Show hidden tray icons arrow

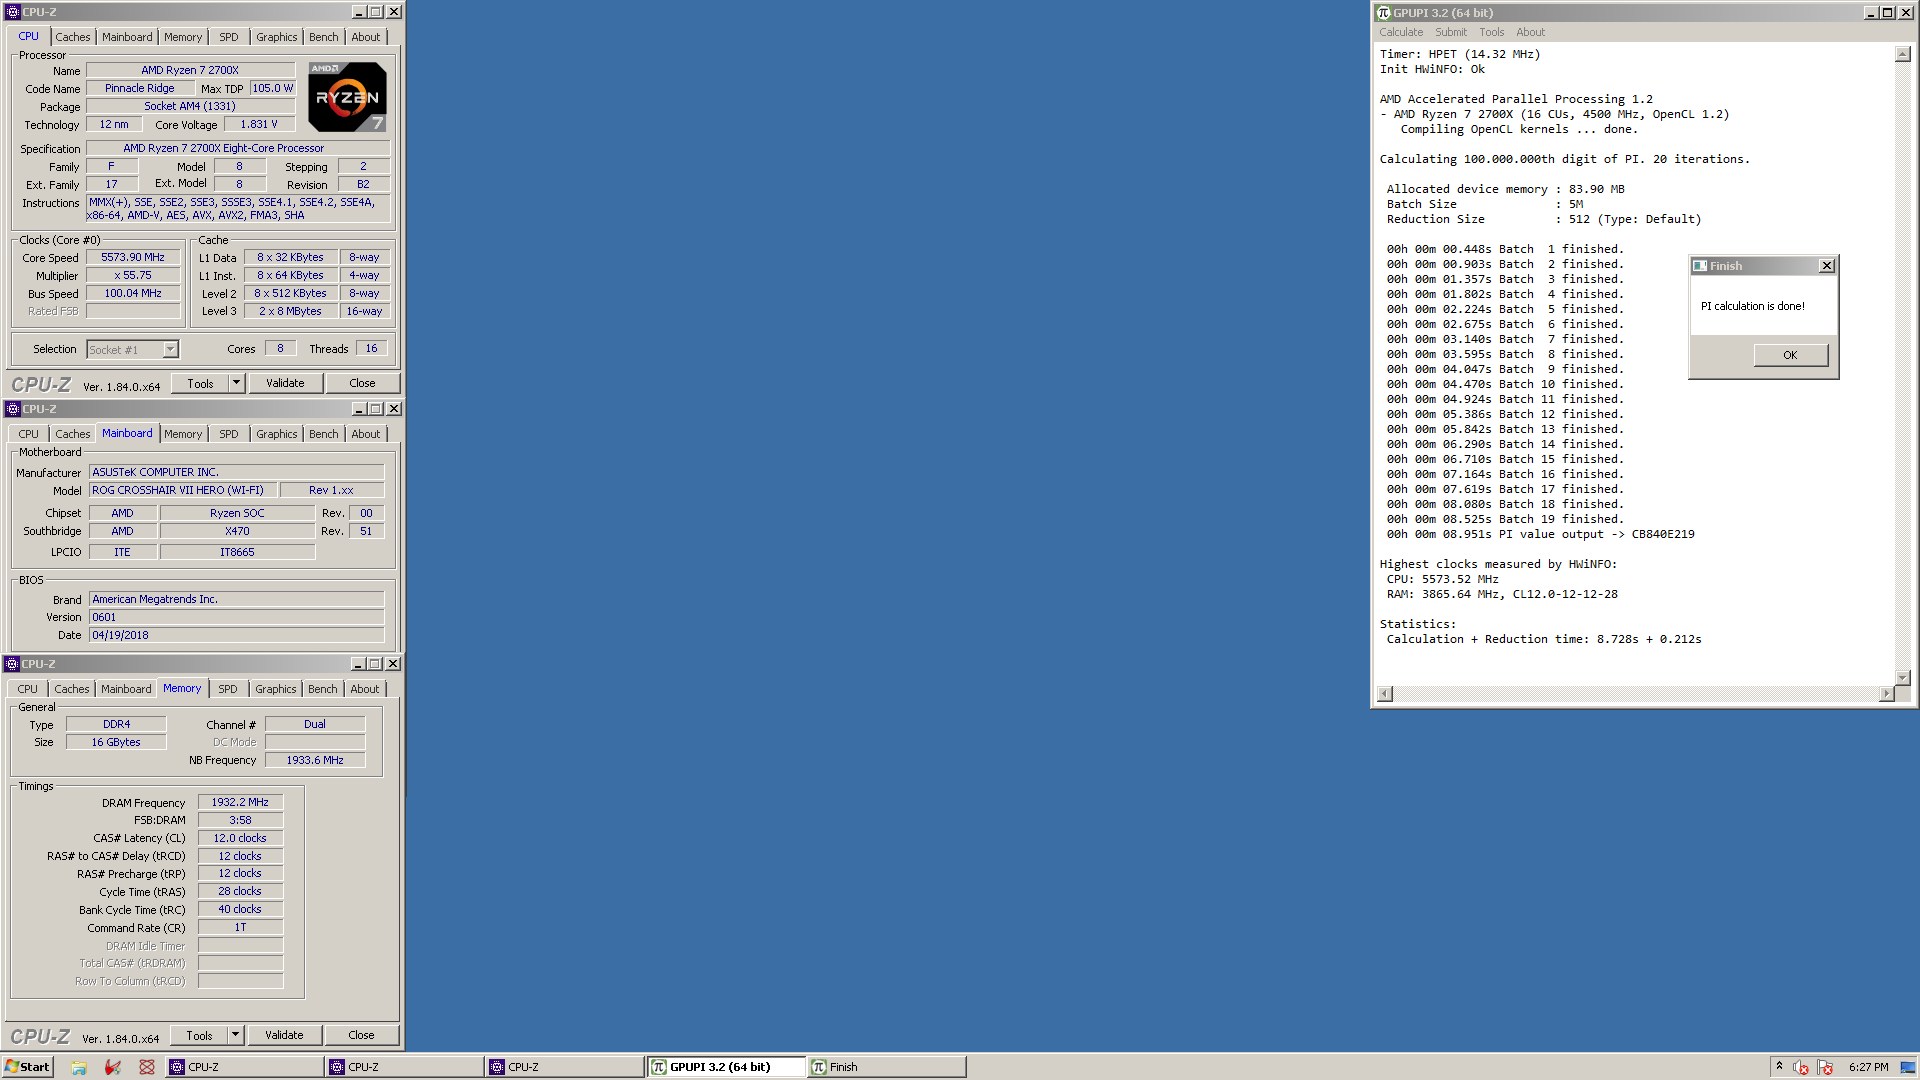1779,1066
